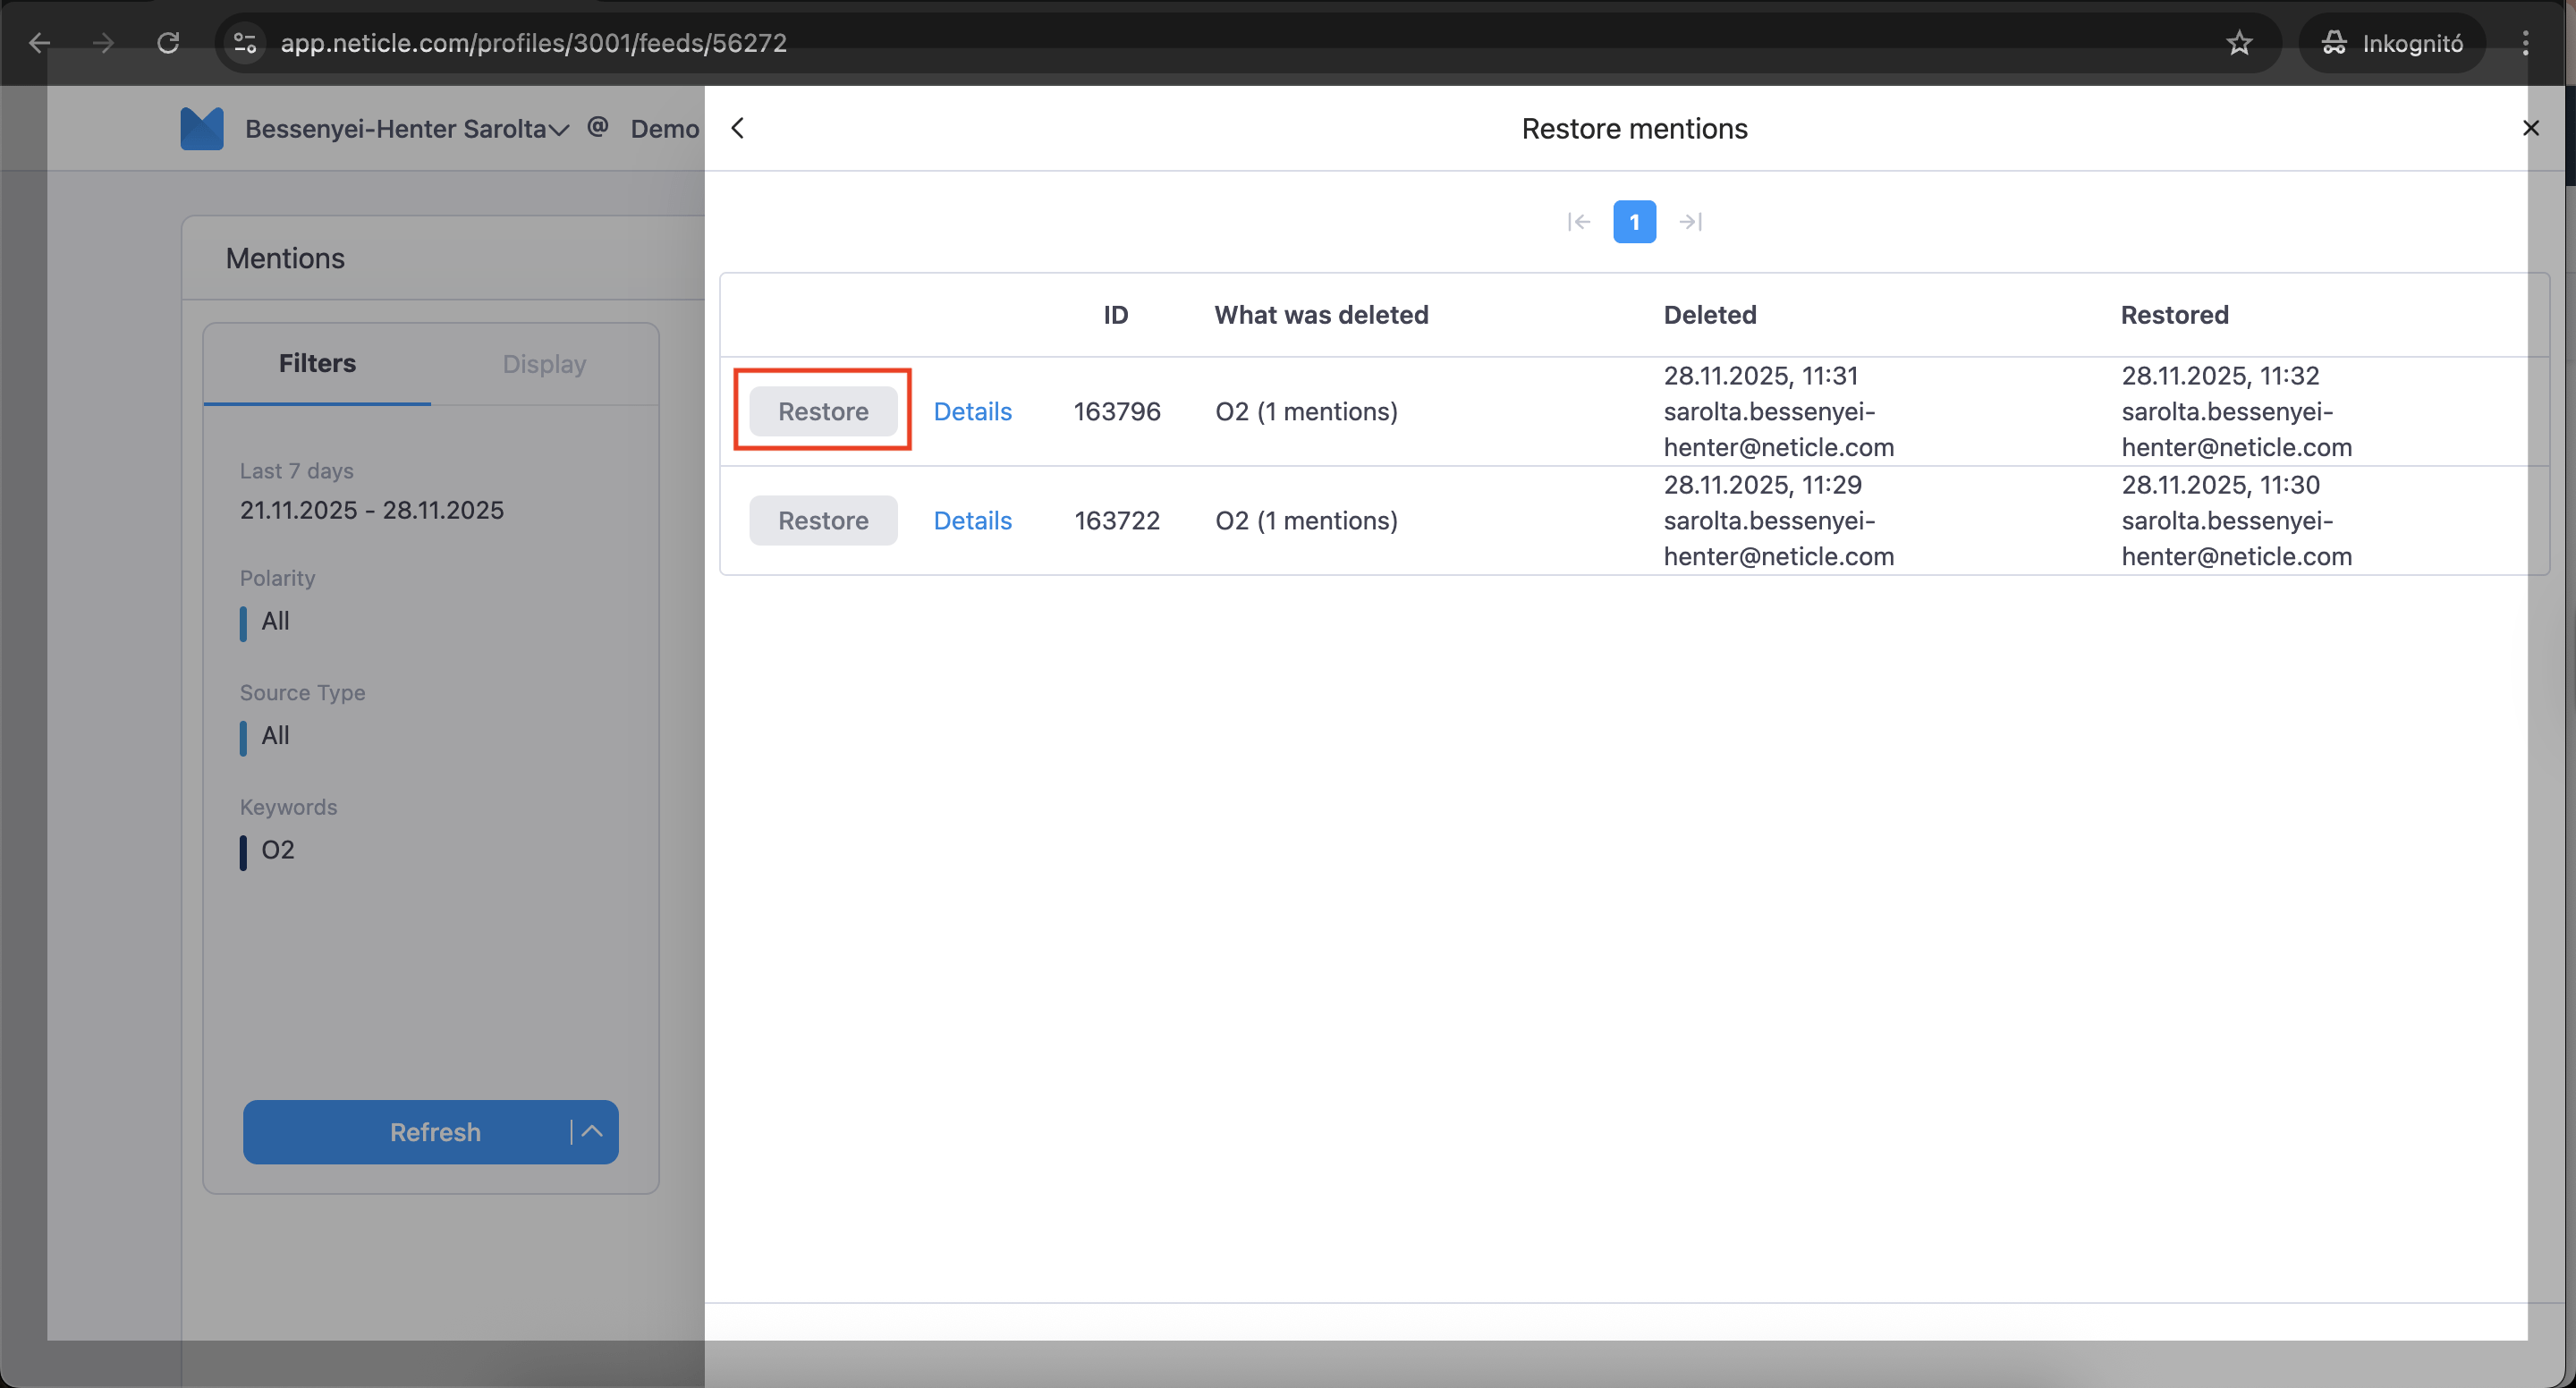2576x1388 pixels.
Task: Click the Neticle logo icon
Action: pos(202,128)
